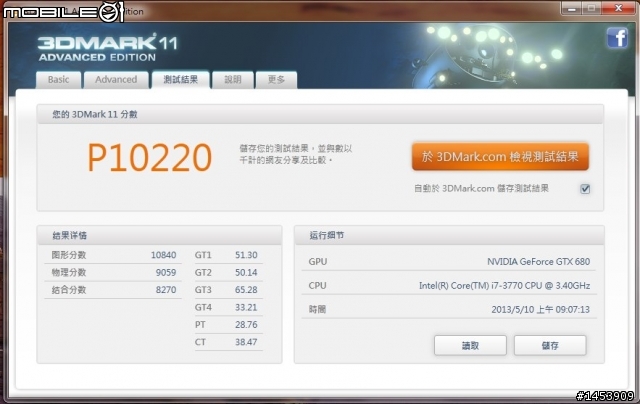
Task: Click the 您的 3DMark 11 分數 header
Action: coord(95,115)
